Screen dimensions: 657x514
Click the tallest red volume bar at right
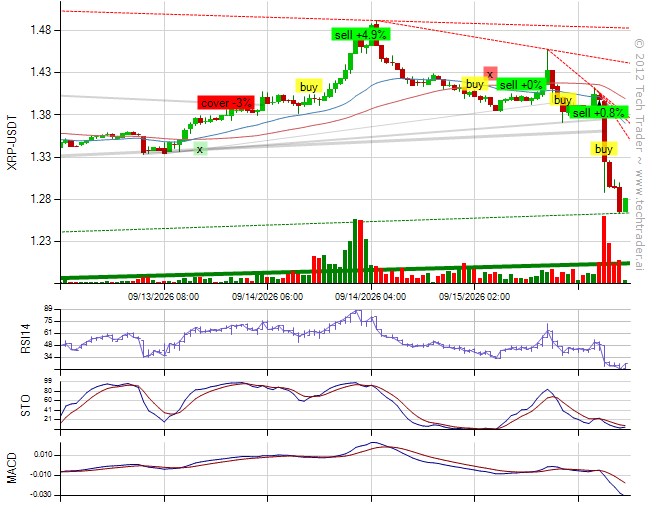coord(604,250)
